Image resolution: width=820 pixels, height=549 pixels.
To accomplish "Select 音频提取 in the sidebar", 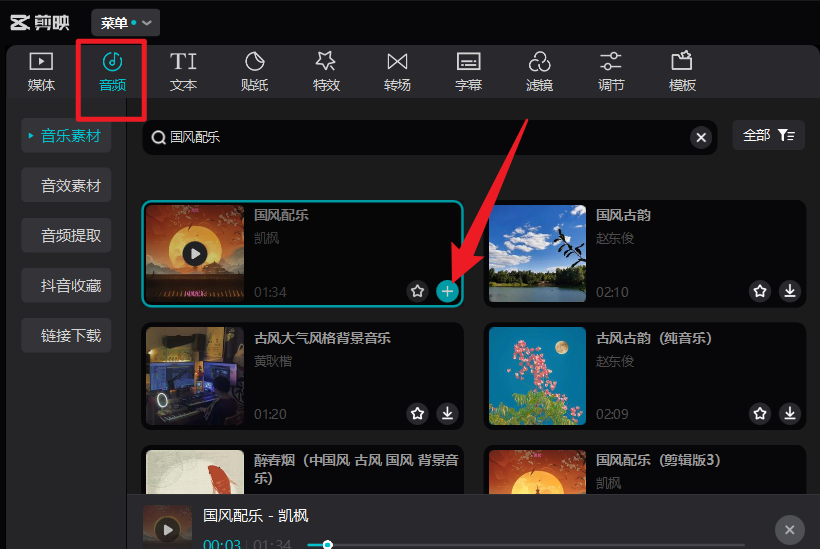I will (66, 235).
